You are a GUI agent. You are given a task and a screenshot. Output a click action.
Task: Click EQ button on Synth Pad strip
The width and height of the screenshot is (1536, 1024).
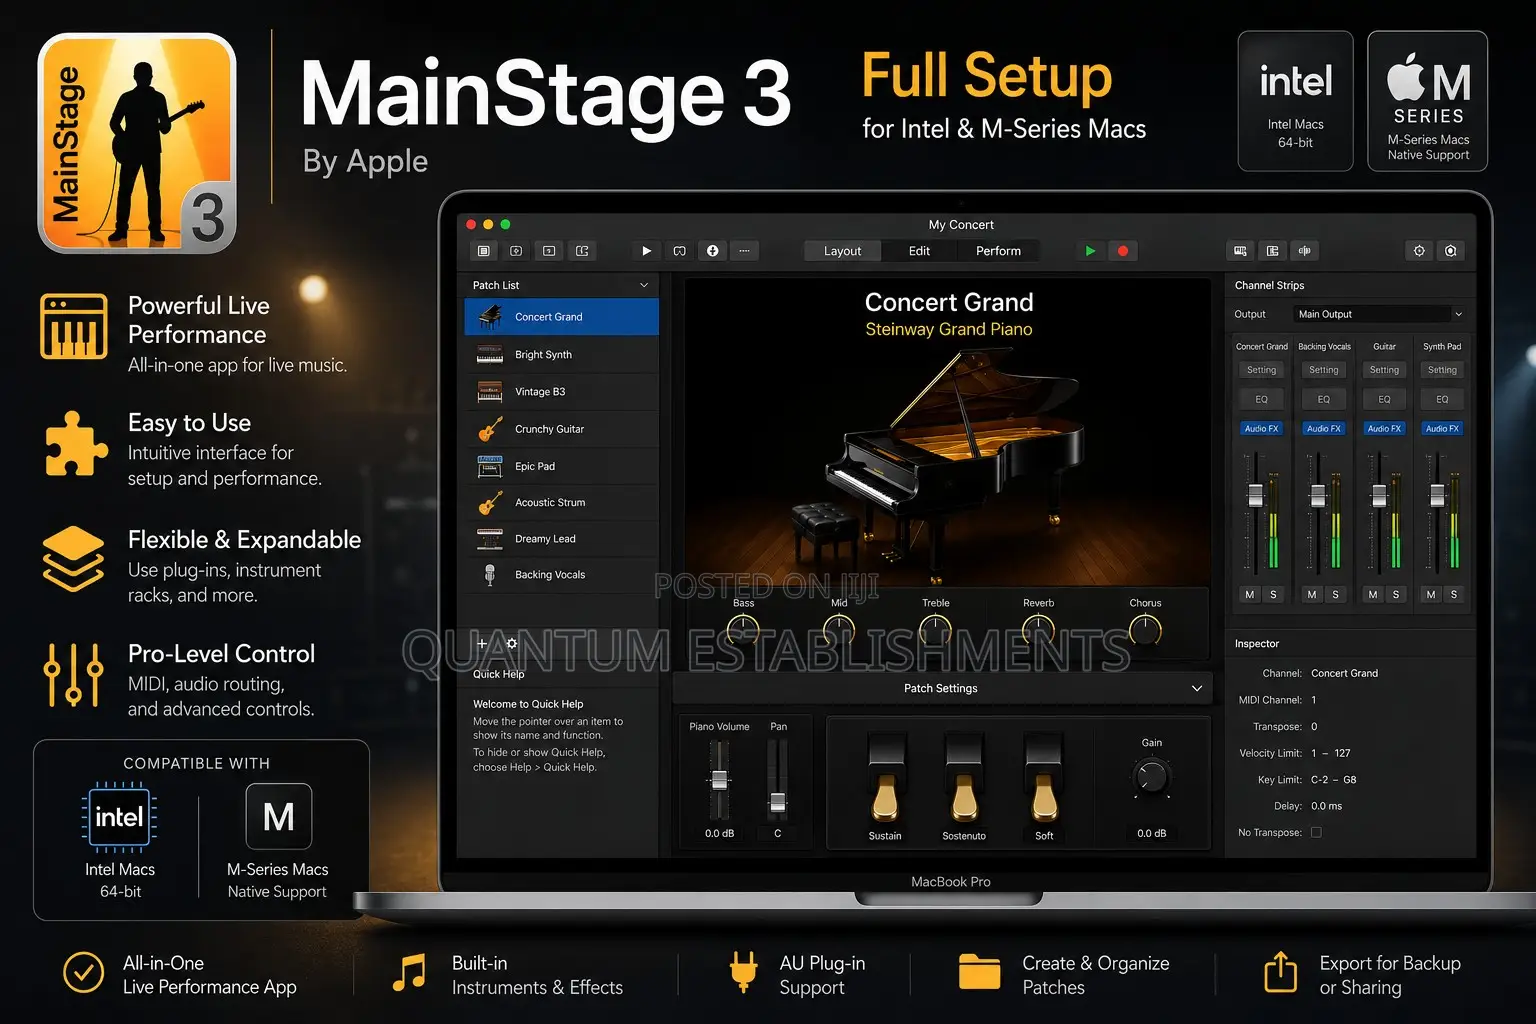[1443, 399]
